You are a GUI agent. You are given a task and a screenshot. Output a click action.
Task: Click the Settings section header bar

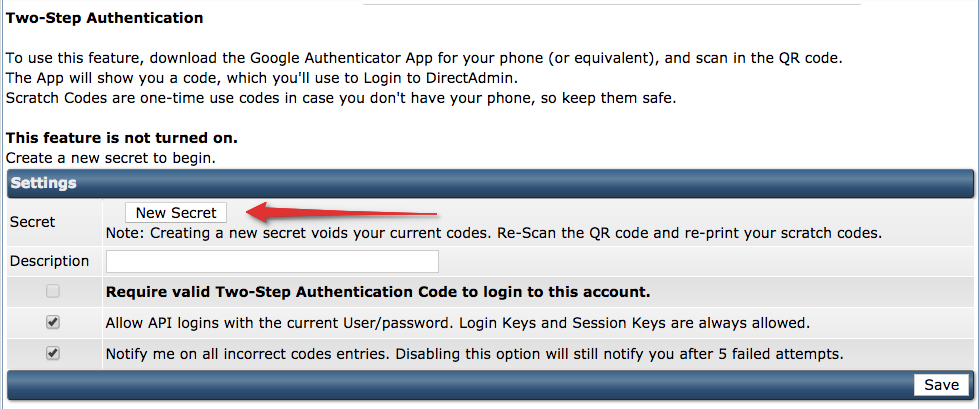point(489,183)
